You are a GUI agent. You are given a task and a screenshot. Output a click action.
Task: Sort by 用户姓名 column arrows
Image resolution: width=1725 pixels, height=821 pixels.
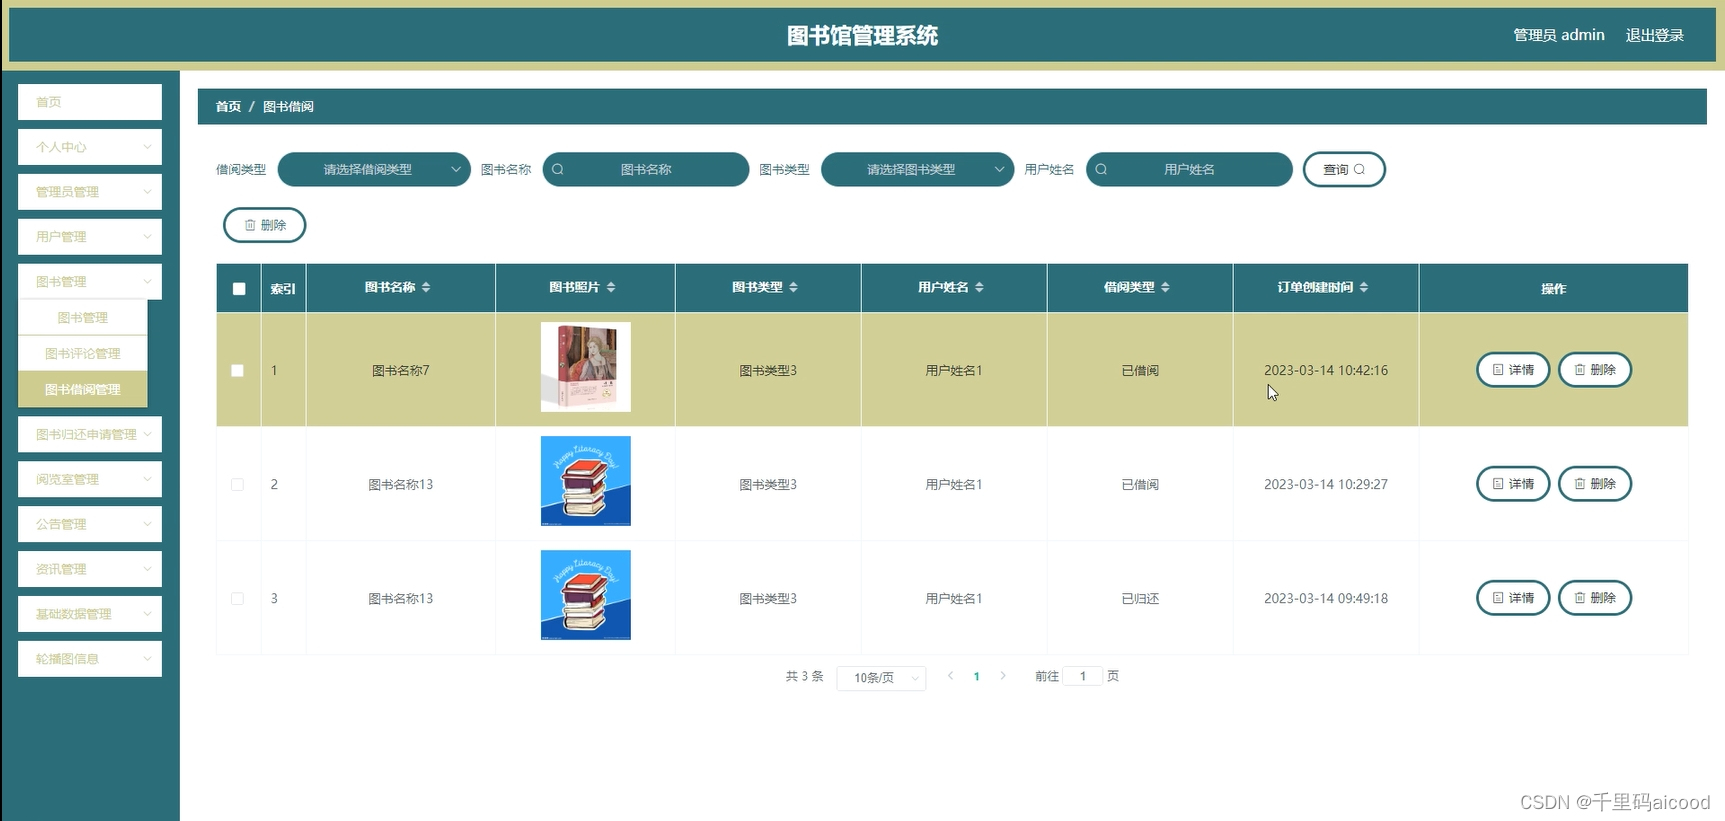(x=980, y=288)
